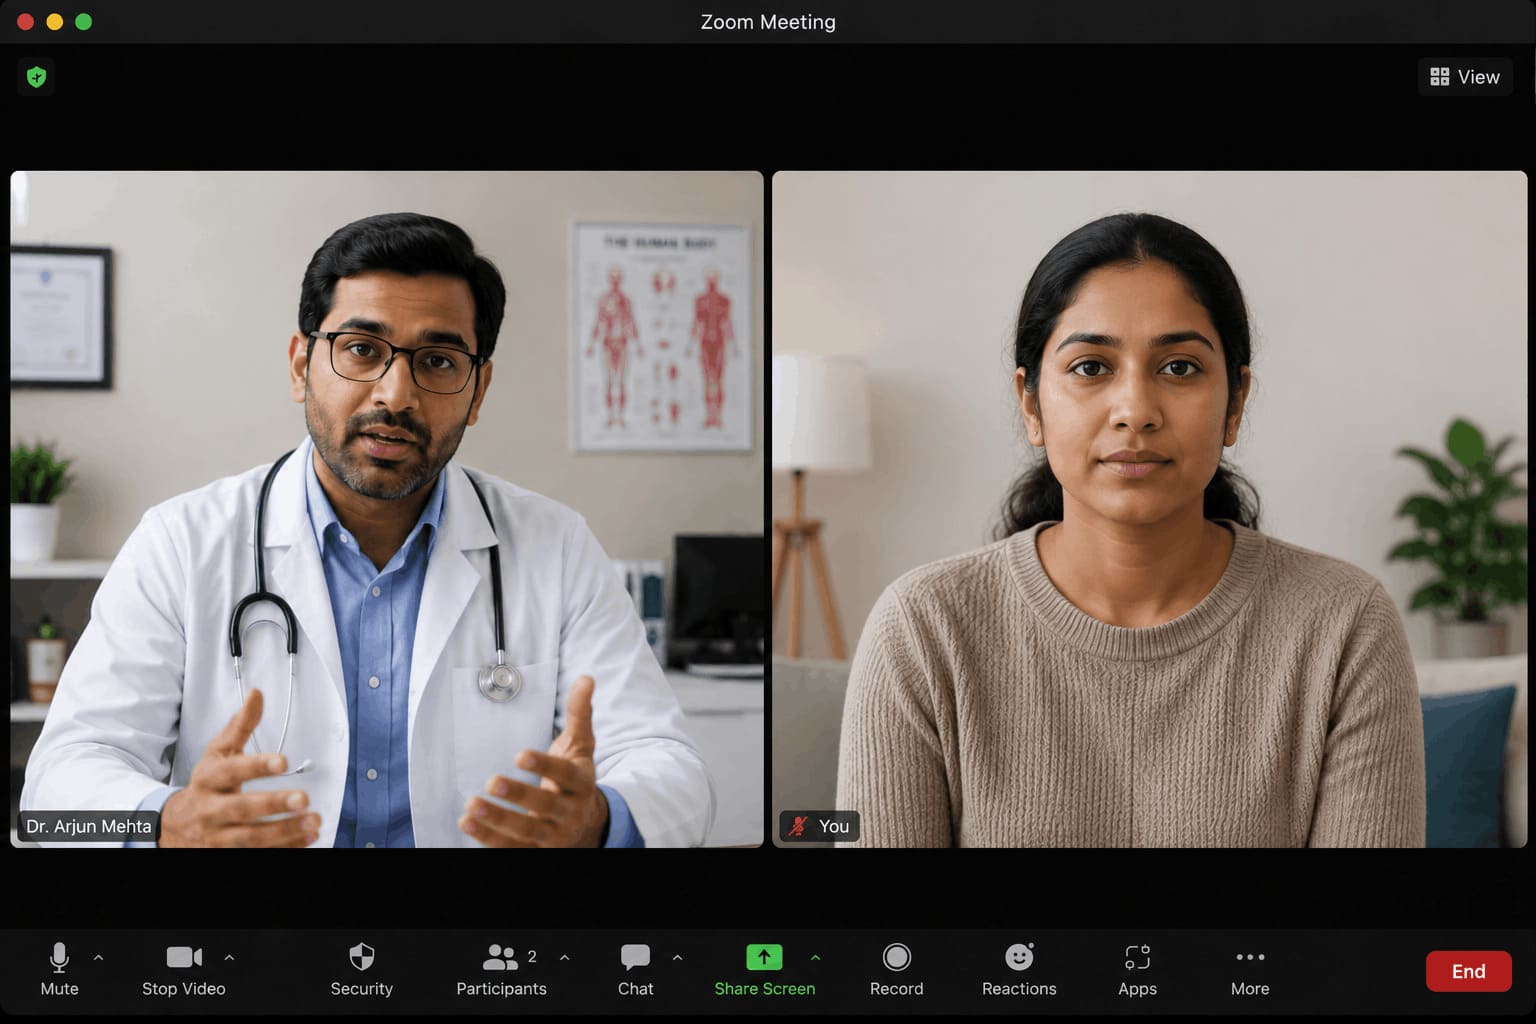Select Dr. Arjun Mehta's video tile
1536x1024 pixels.
click(387, 509)
